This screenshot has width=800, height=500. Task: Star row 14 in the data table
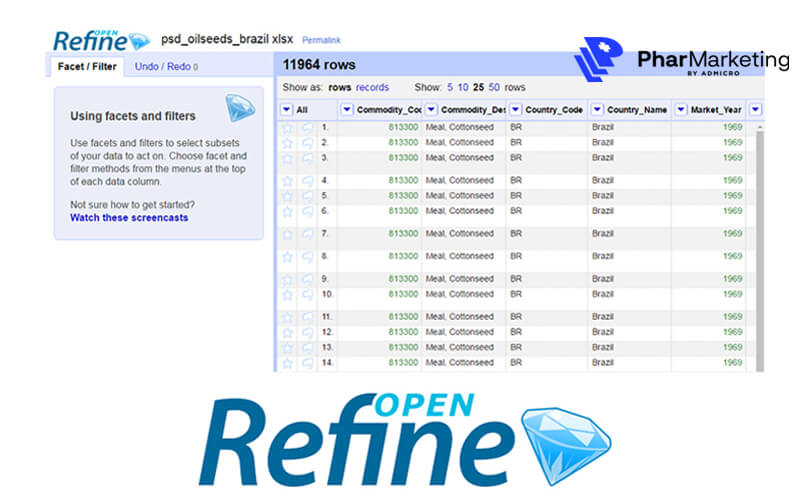[x=287, y=363]
